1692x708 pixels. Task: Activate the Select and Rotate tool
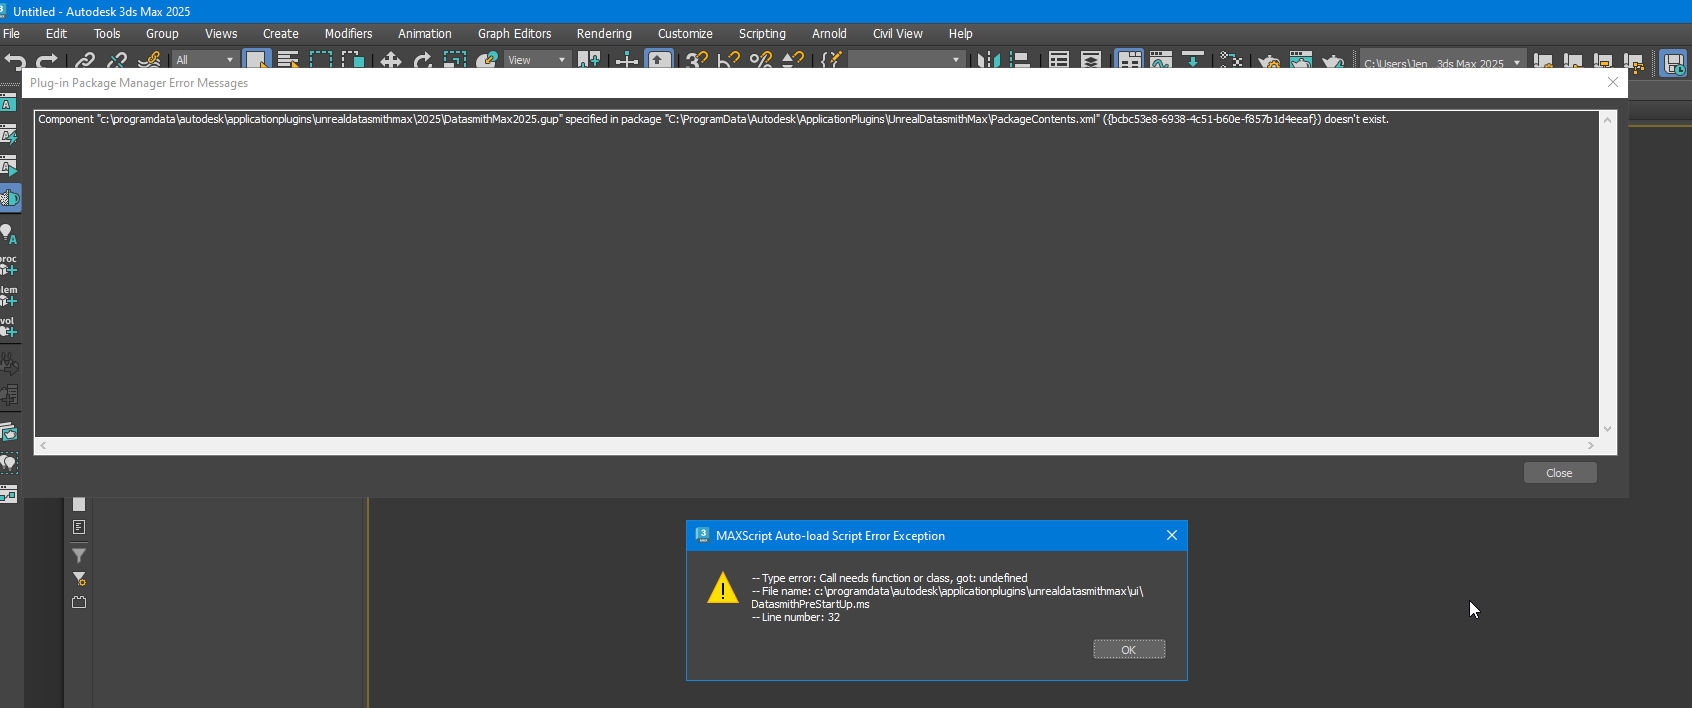(423, 61)
